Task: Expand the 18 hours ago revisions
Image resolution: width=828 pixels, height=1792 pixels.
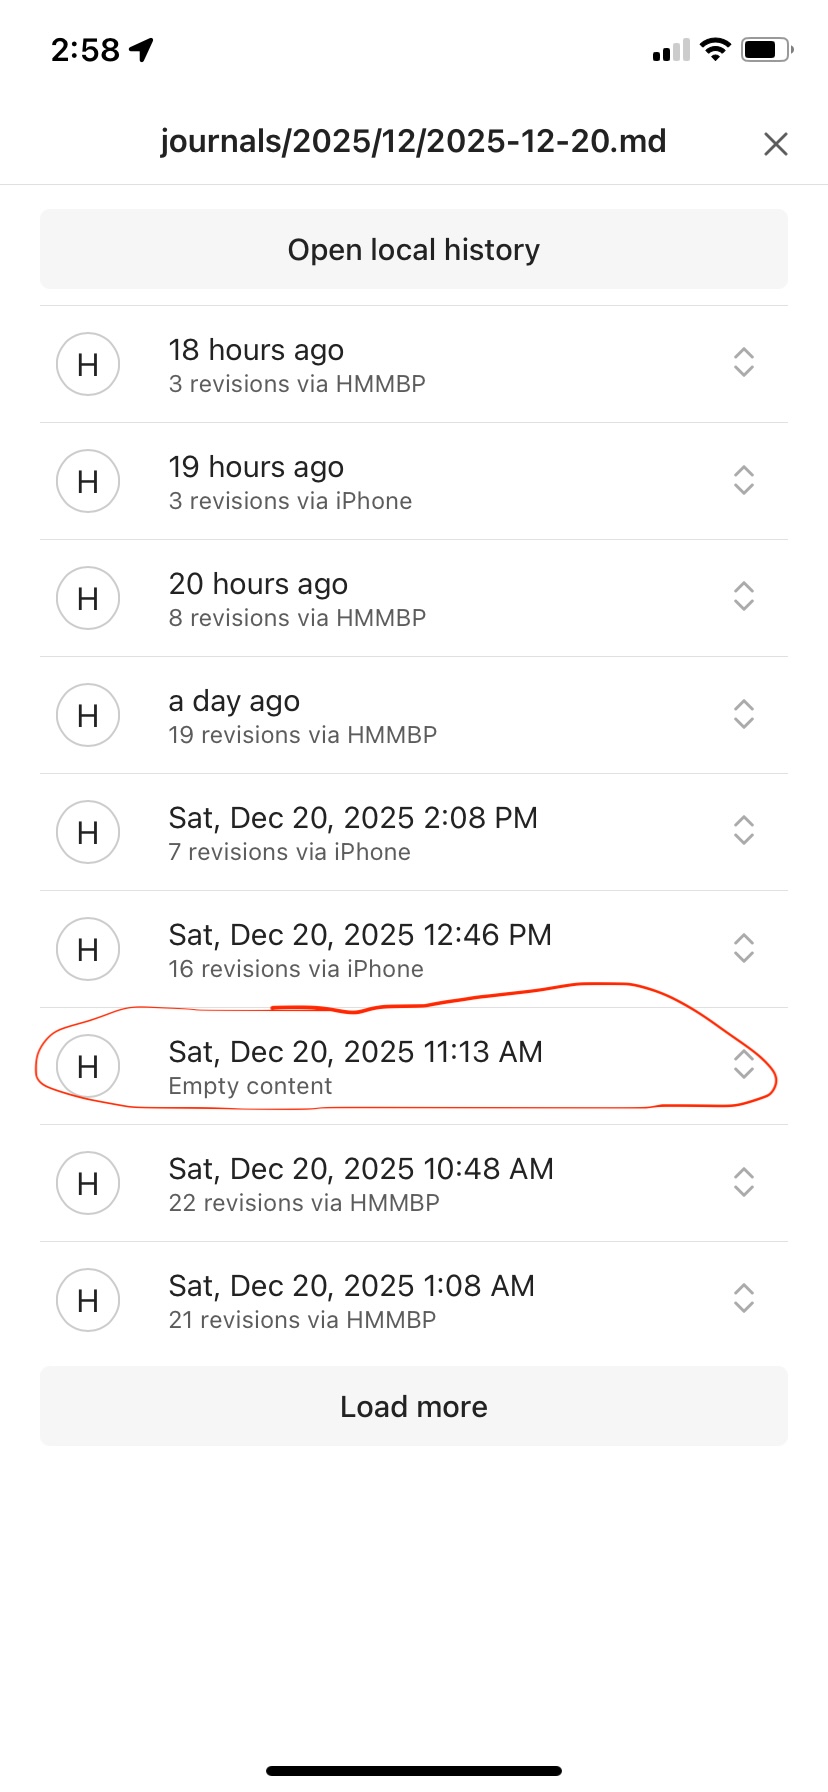Action: point(743,362)
